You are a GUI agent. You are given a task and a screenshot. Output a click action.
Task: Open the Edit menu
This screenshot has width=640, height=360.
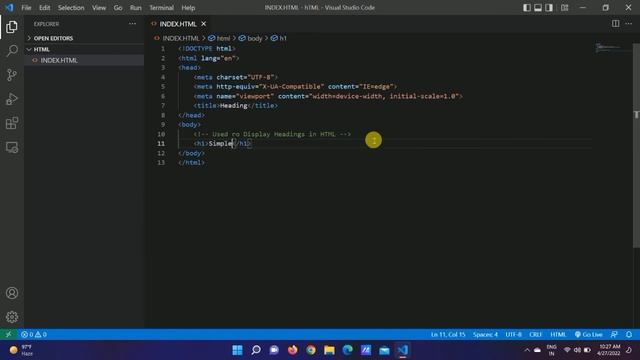point(44,8)
